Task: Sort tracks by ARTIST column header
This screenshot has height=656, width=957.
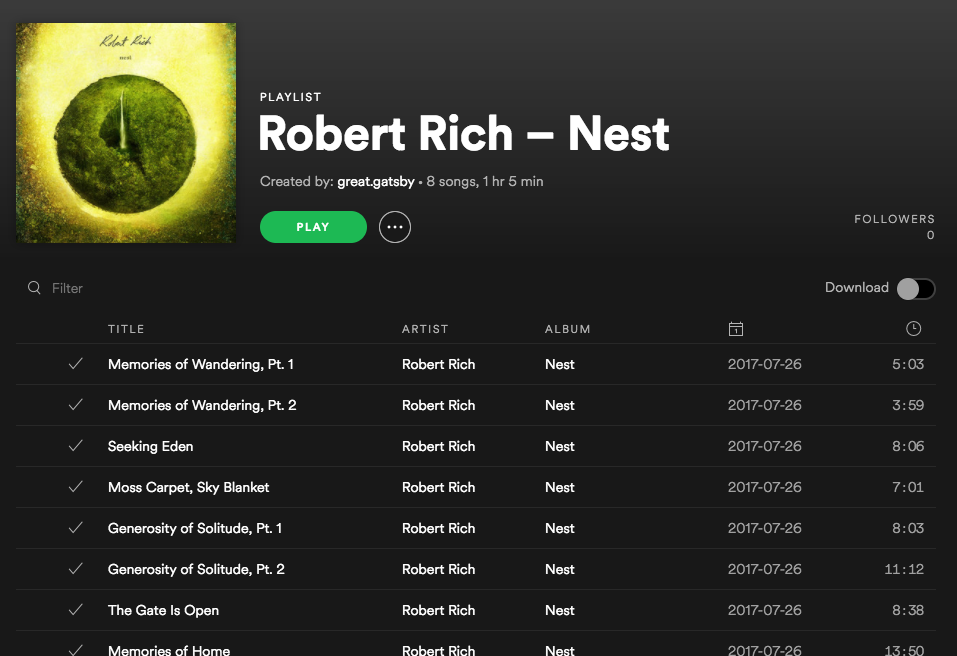Action: pyautogui.click(x=425, y=329)
